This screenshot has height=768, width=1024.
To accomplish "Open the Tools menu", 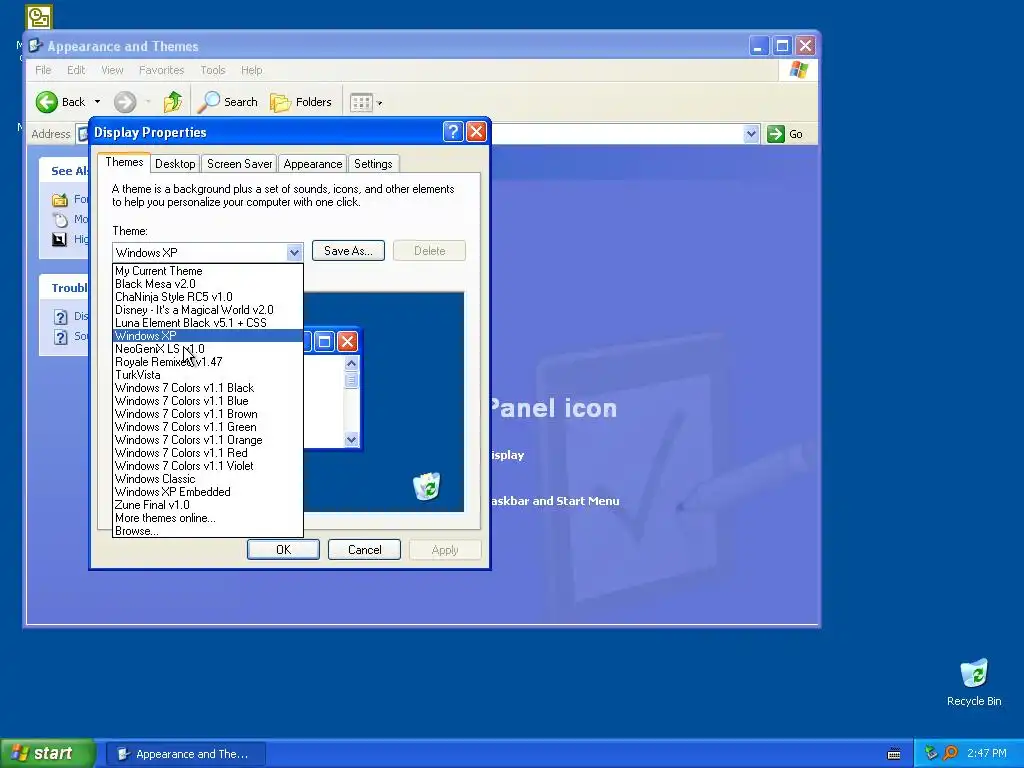I will [x=213, y=70].
